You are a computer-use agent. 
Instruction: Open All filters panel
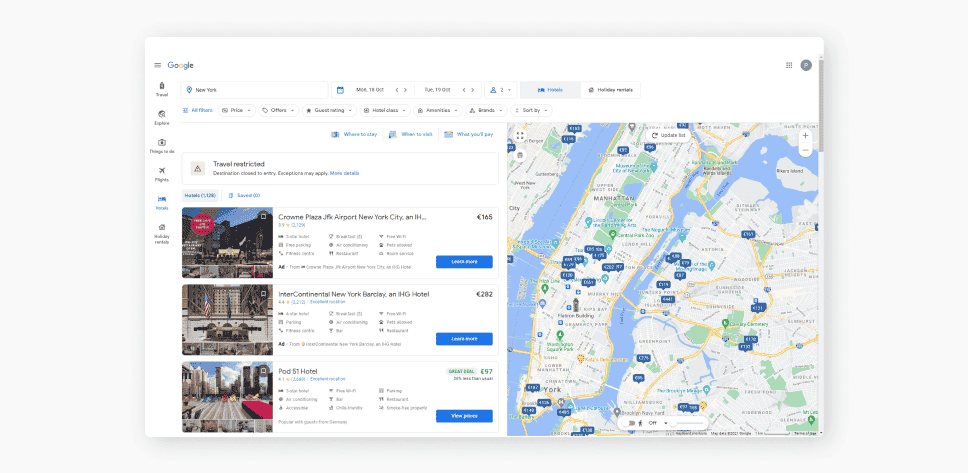coord(198,111)
